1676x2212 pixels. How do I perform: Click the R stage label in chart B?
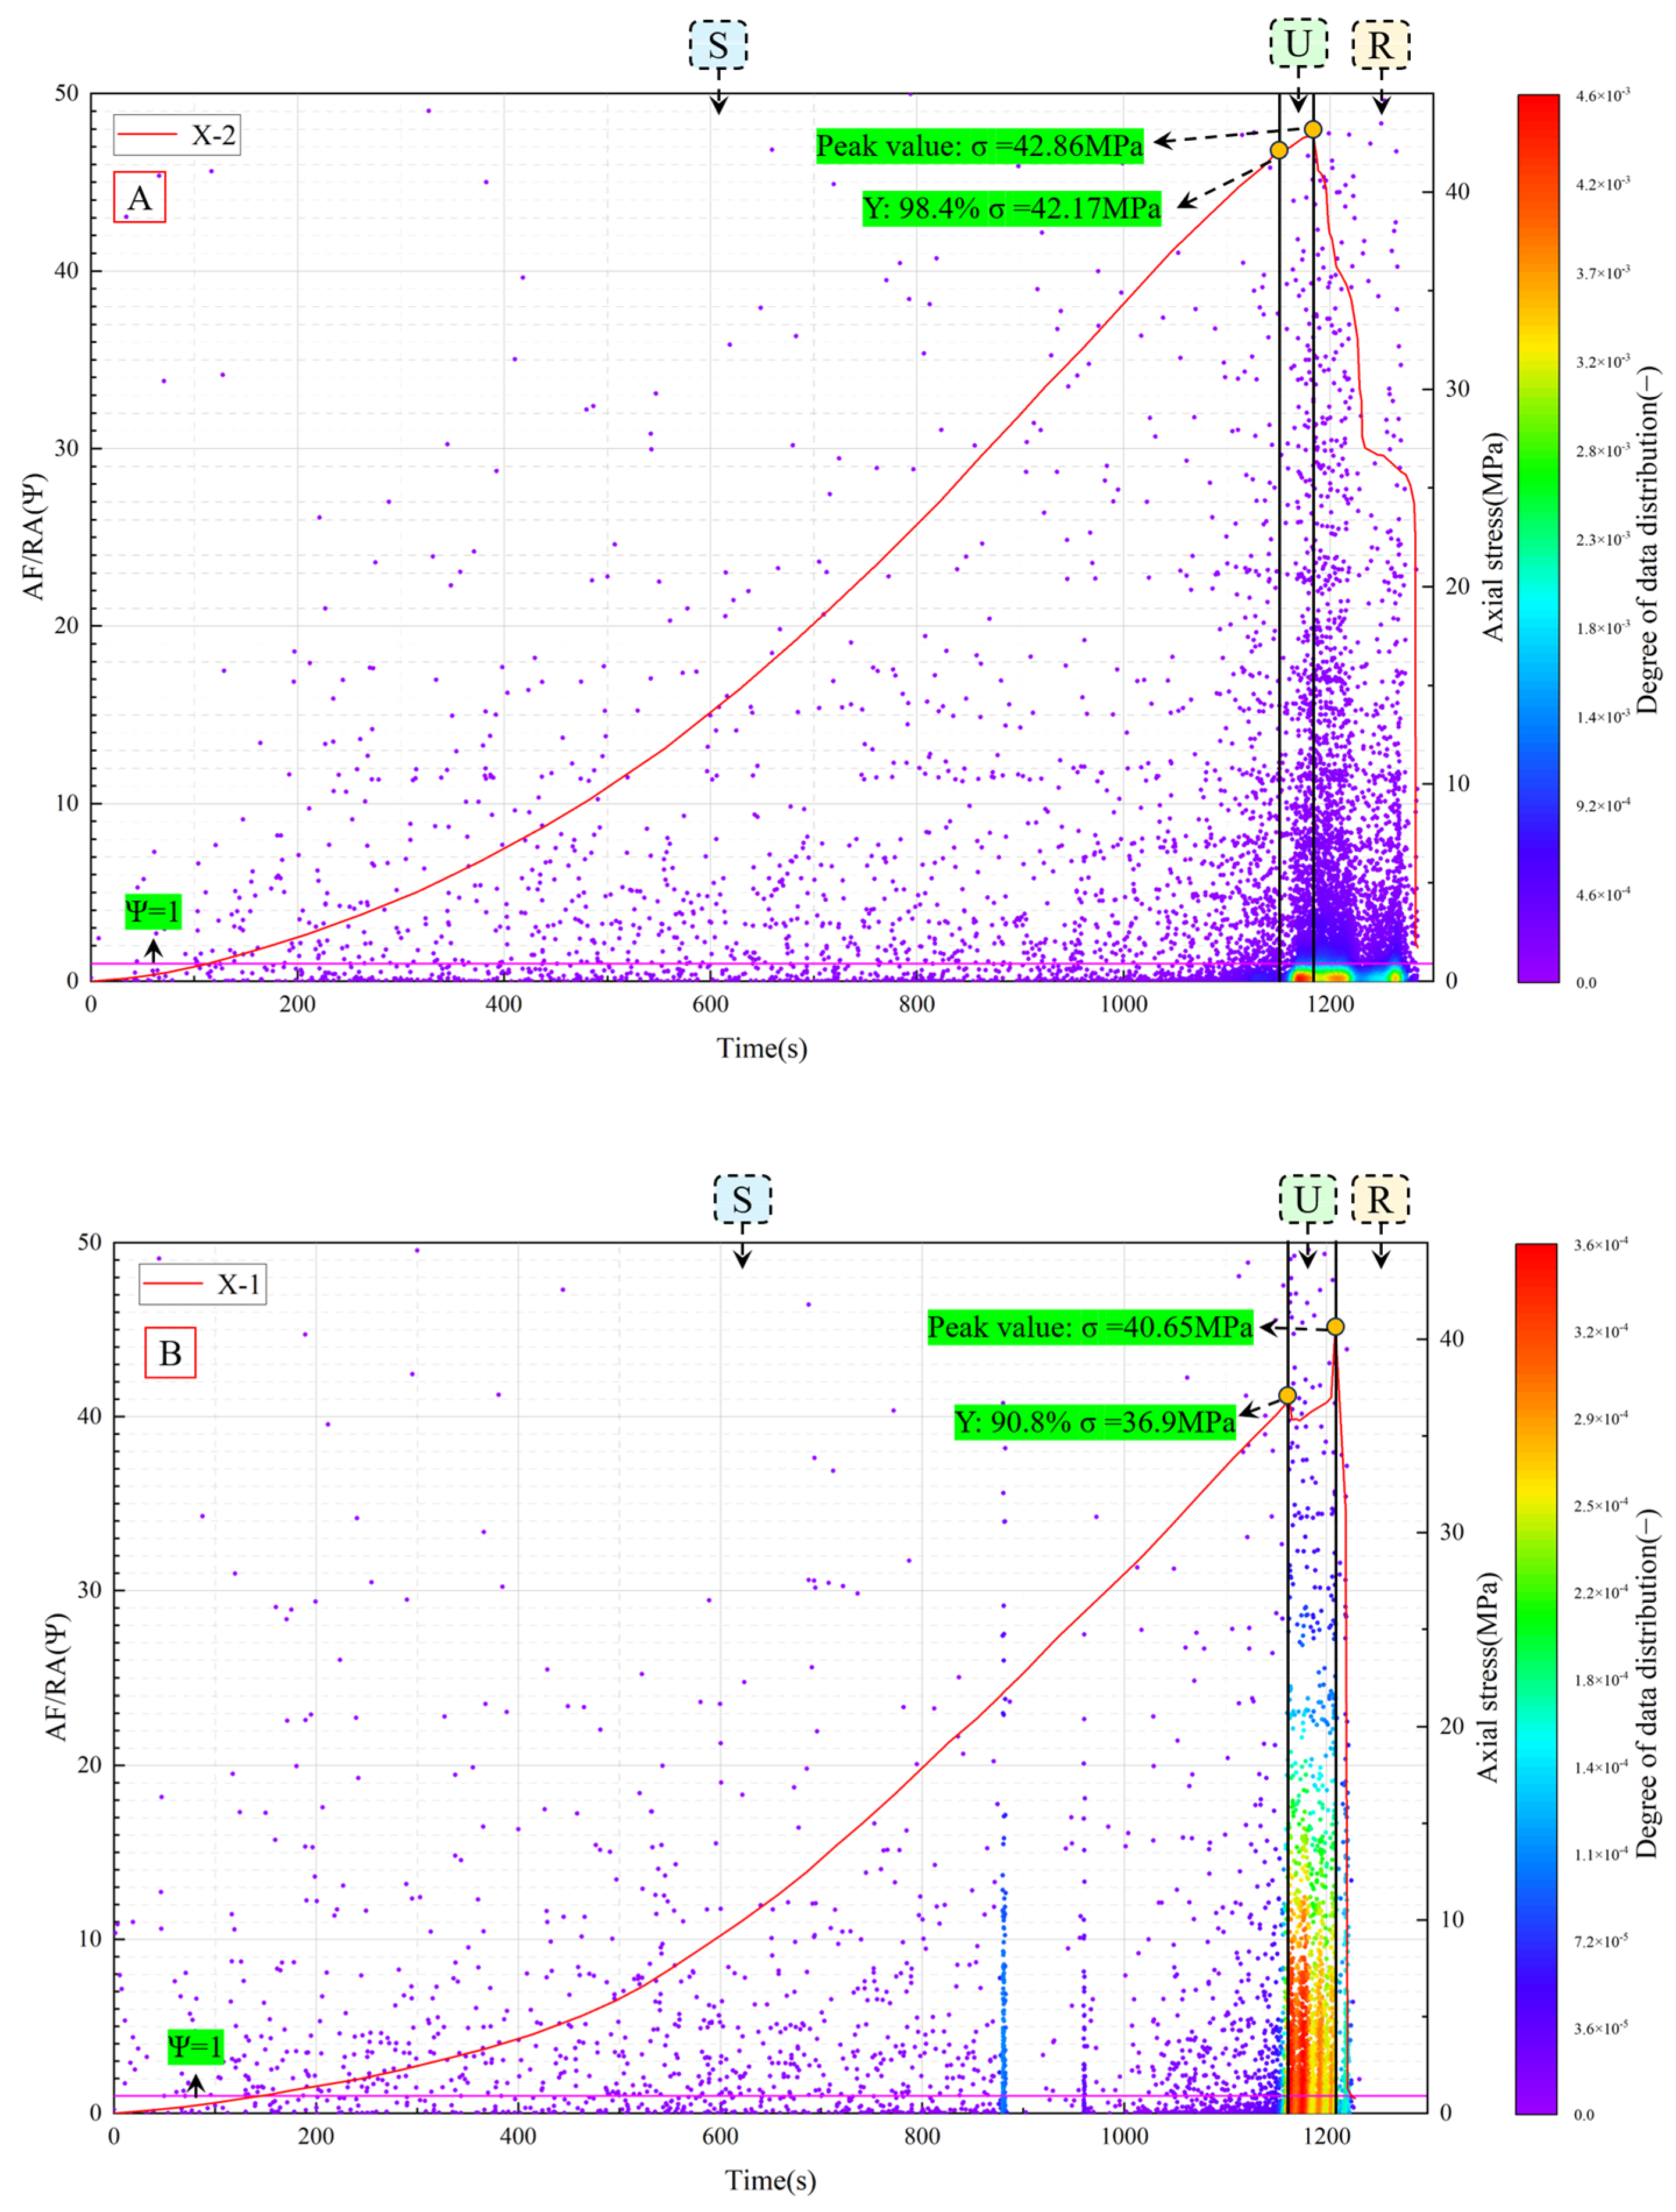coord(1380,1199)
